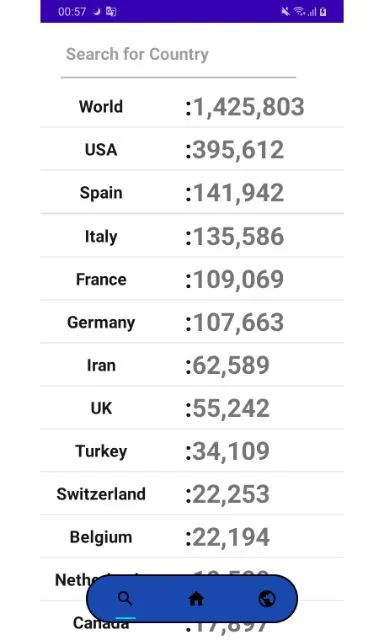Select the Spain row
This screenshot has width=384, height=640.
(192, 192)
